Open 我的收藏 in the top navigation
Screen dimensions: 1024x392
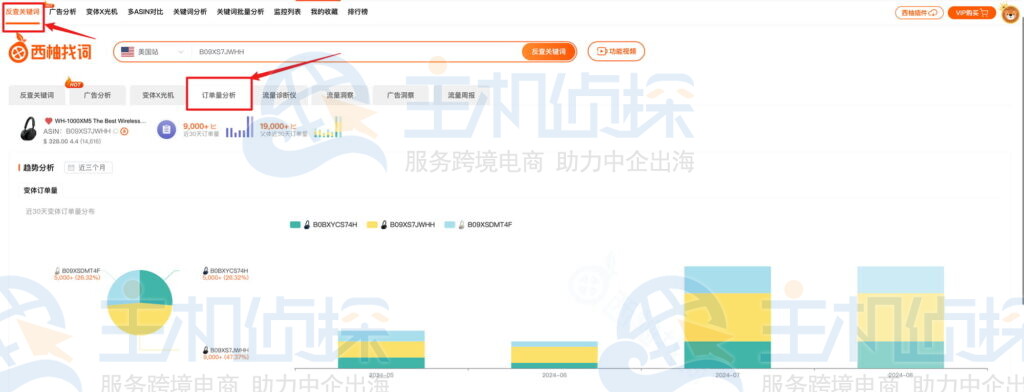tap(324, 12)
